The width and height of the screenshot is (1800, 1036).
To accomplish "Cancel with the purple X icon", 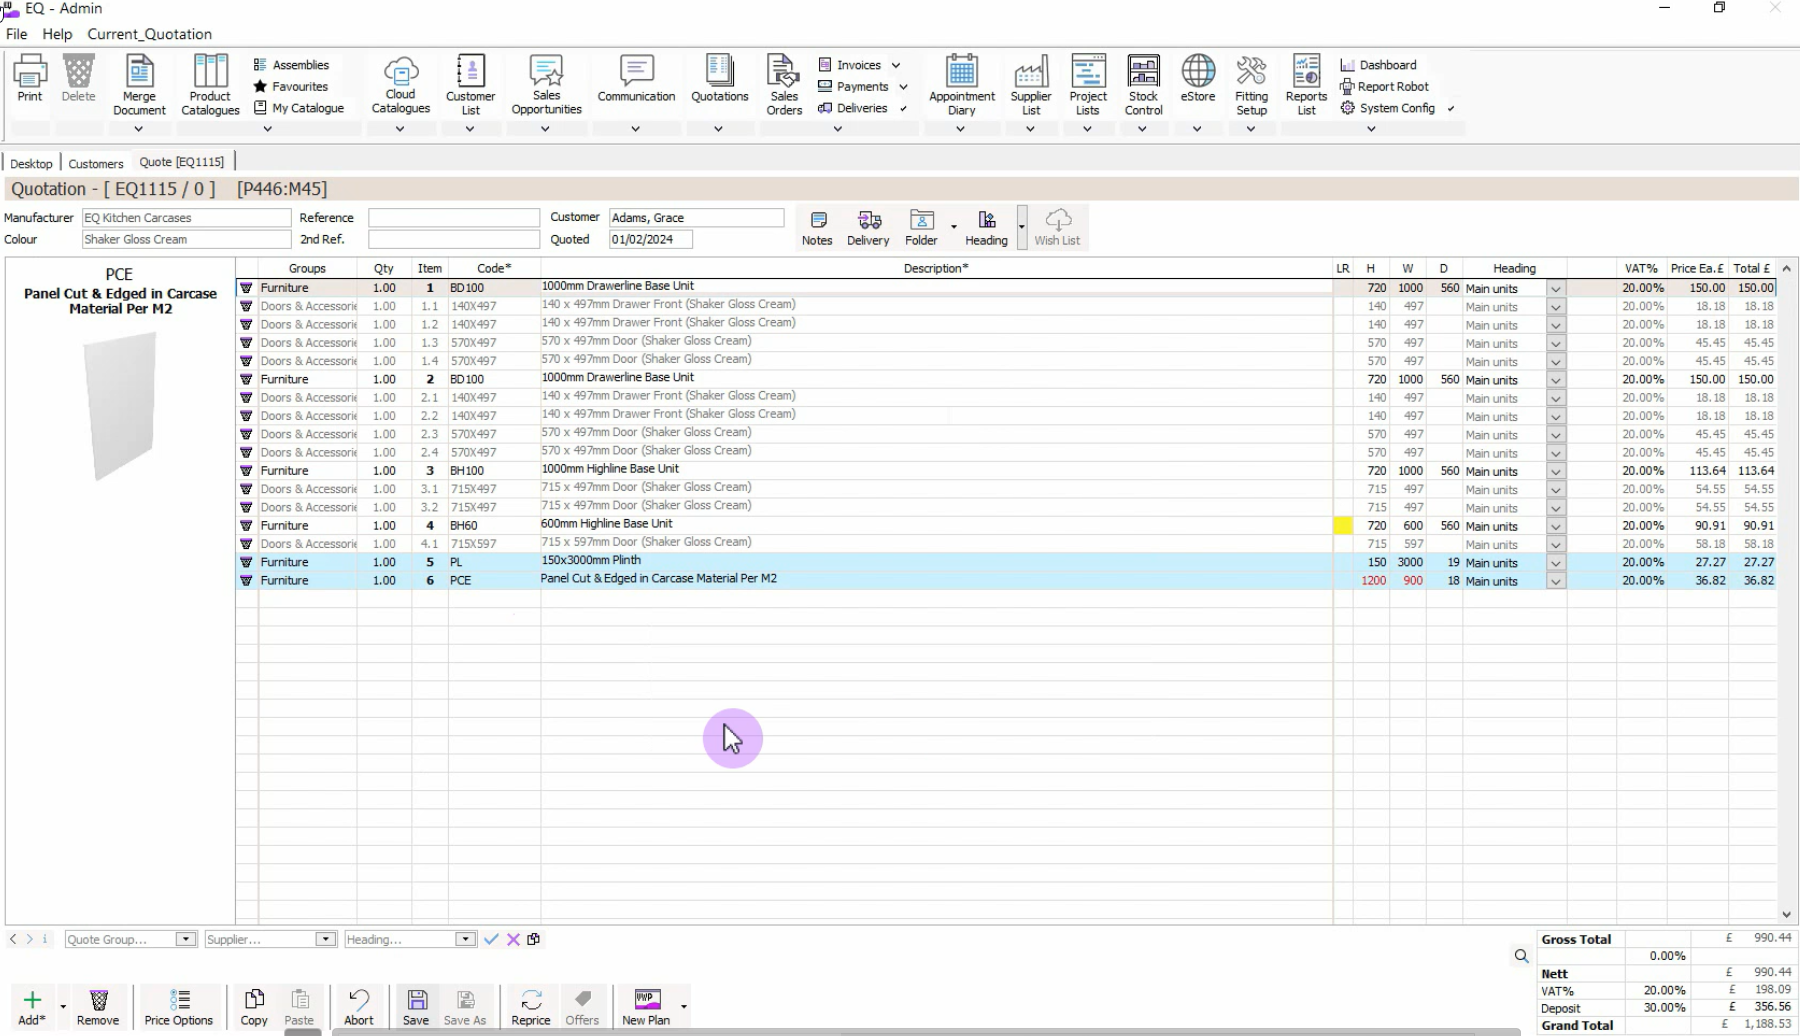I will [513, 939].
